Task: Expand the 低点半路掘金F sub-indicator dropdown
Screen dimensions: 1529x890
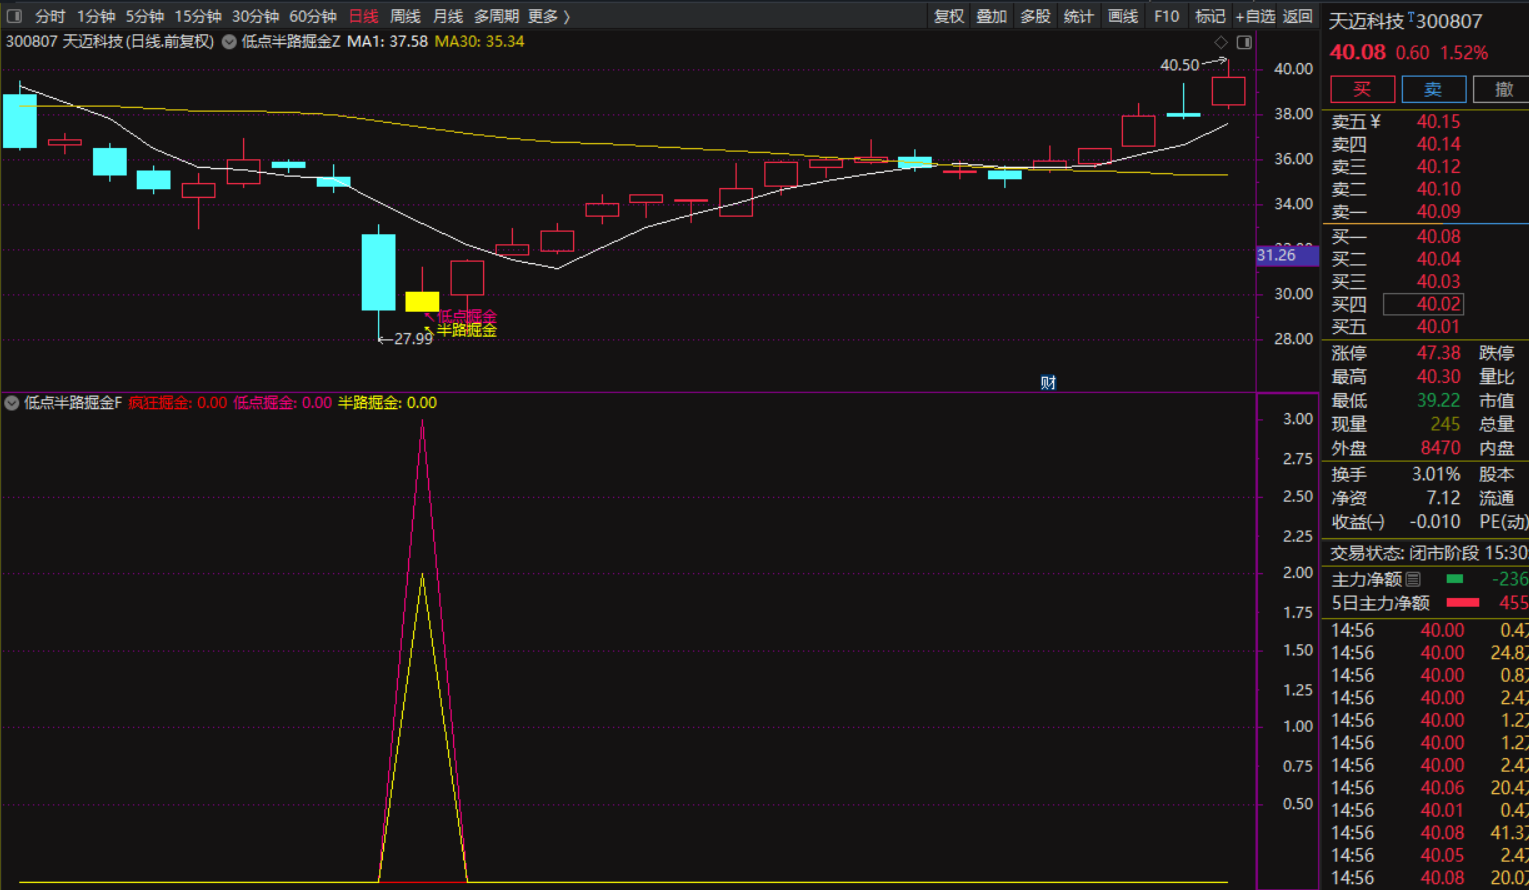Action: [x=12, y=403]
